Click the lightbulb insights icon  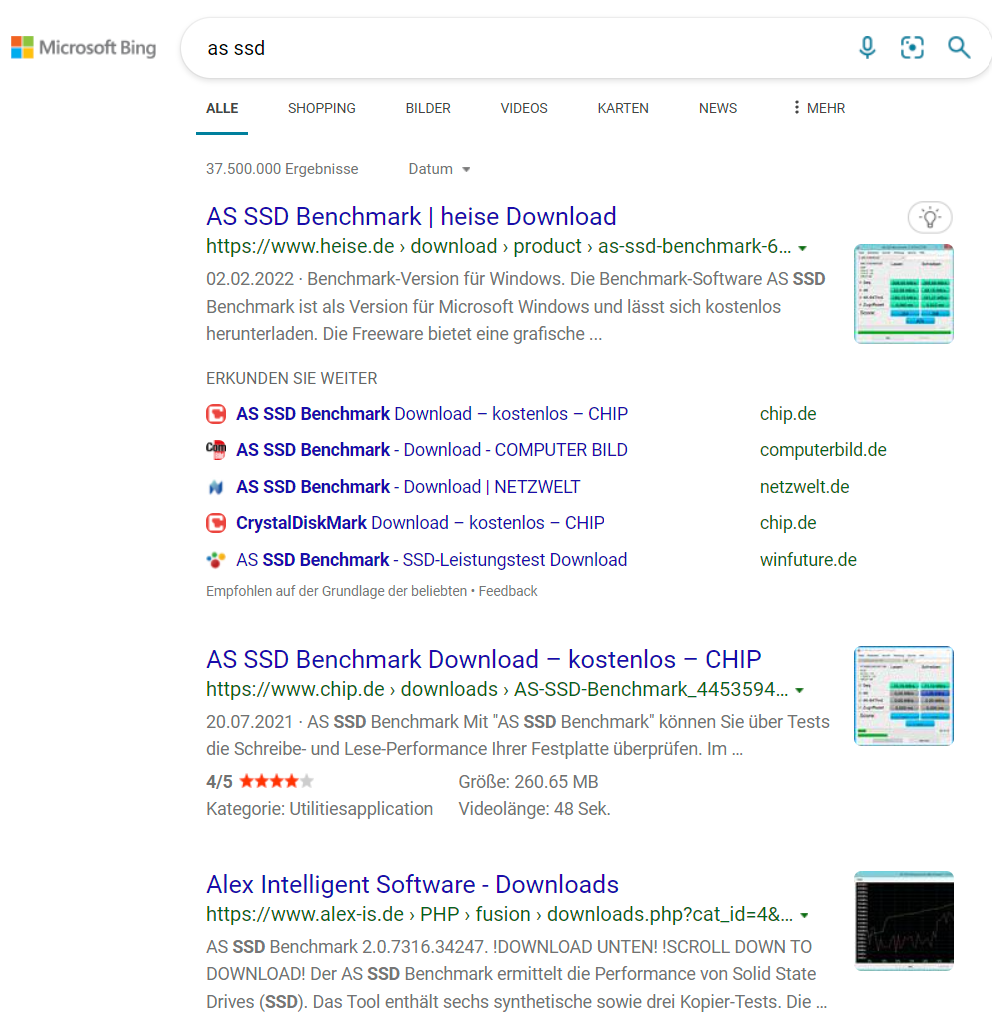click(x=930, y=218)
